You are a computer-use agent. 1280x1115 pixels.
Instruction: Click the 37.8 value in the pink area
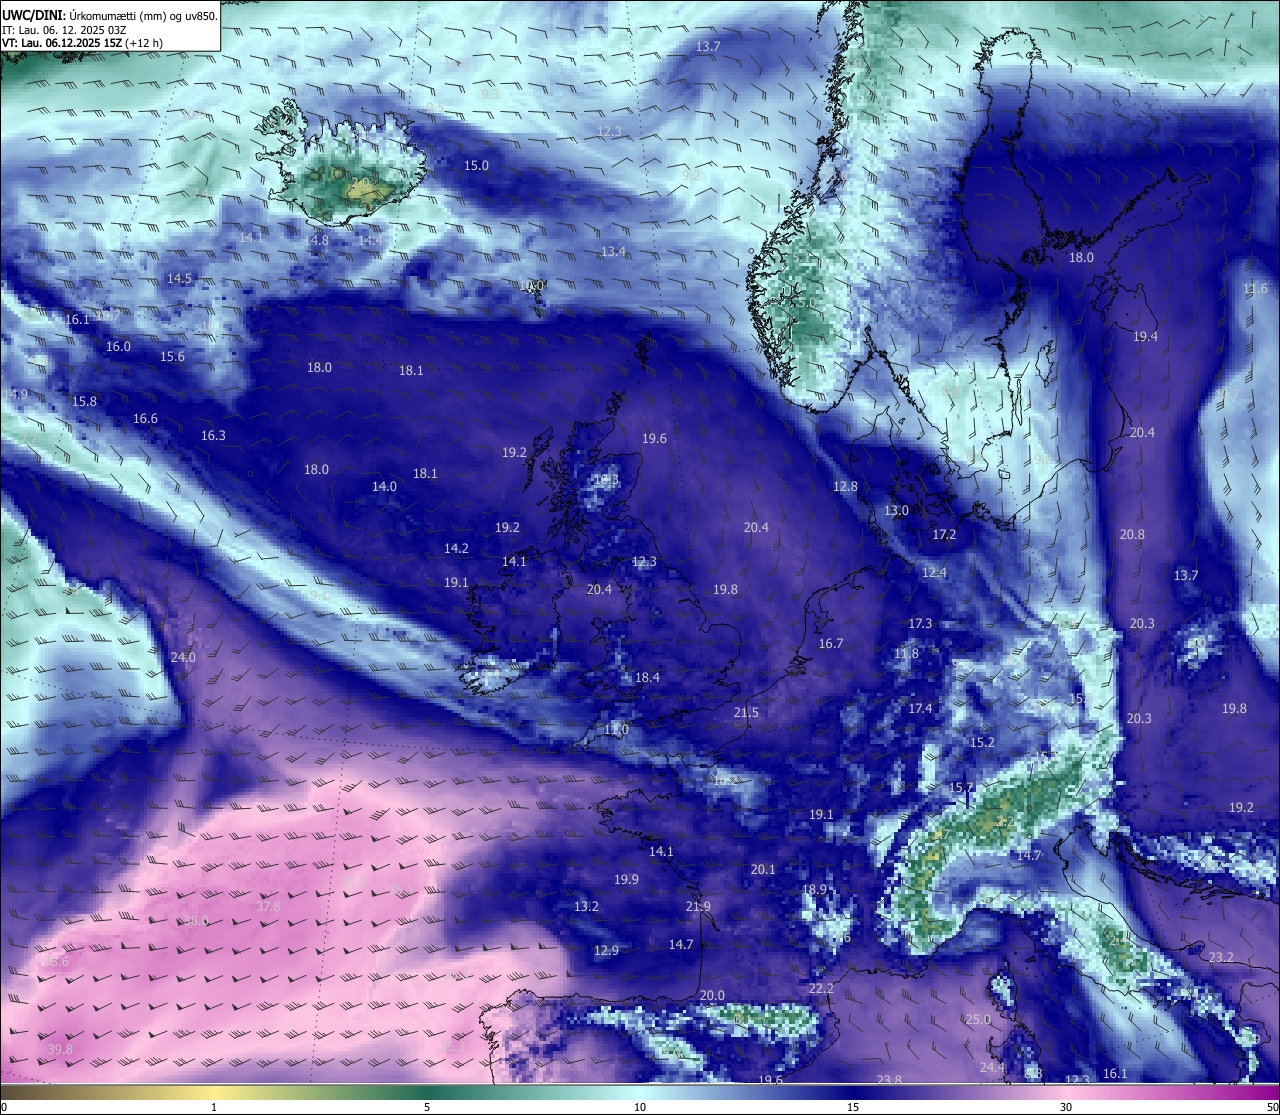[x=268, y=907]
